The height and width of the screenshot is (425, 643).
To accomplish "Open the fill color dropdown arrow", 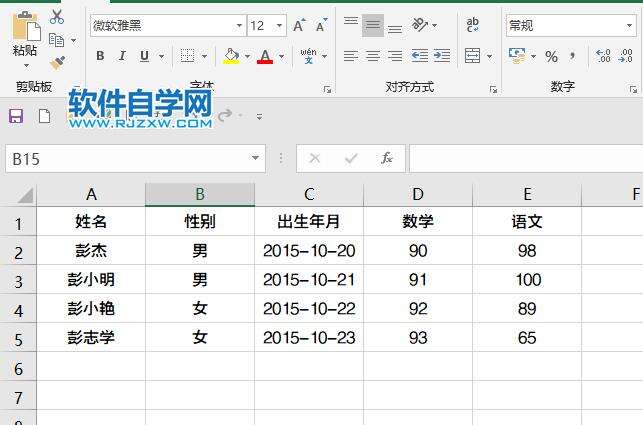I will pyautogui.click(x=247, y=56).
